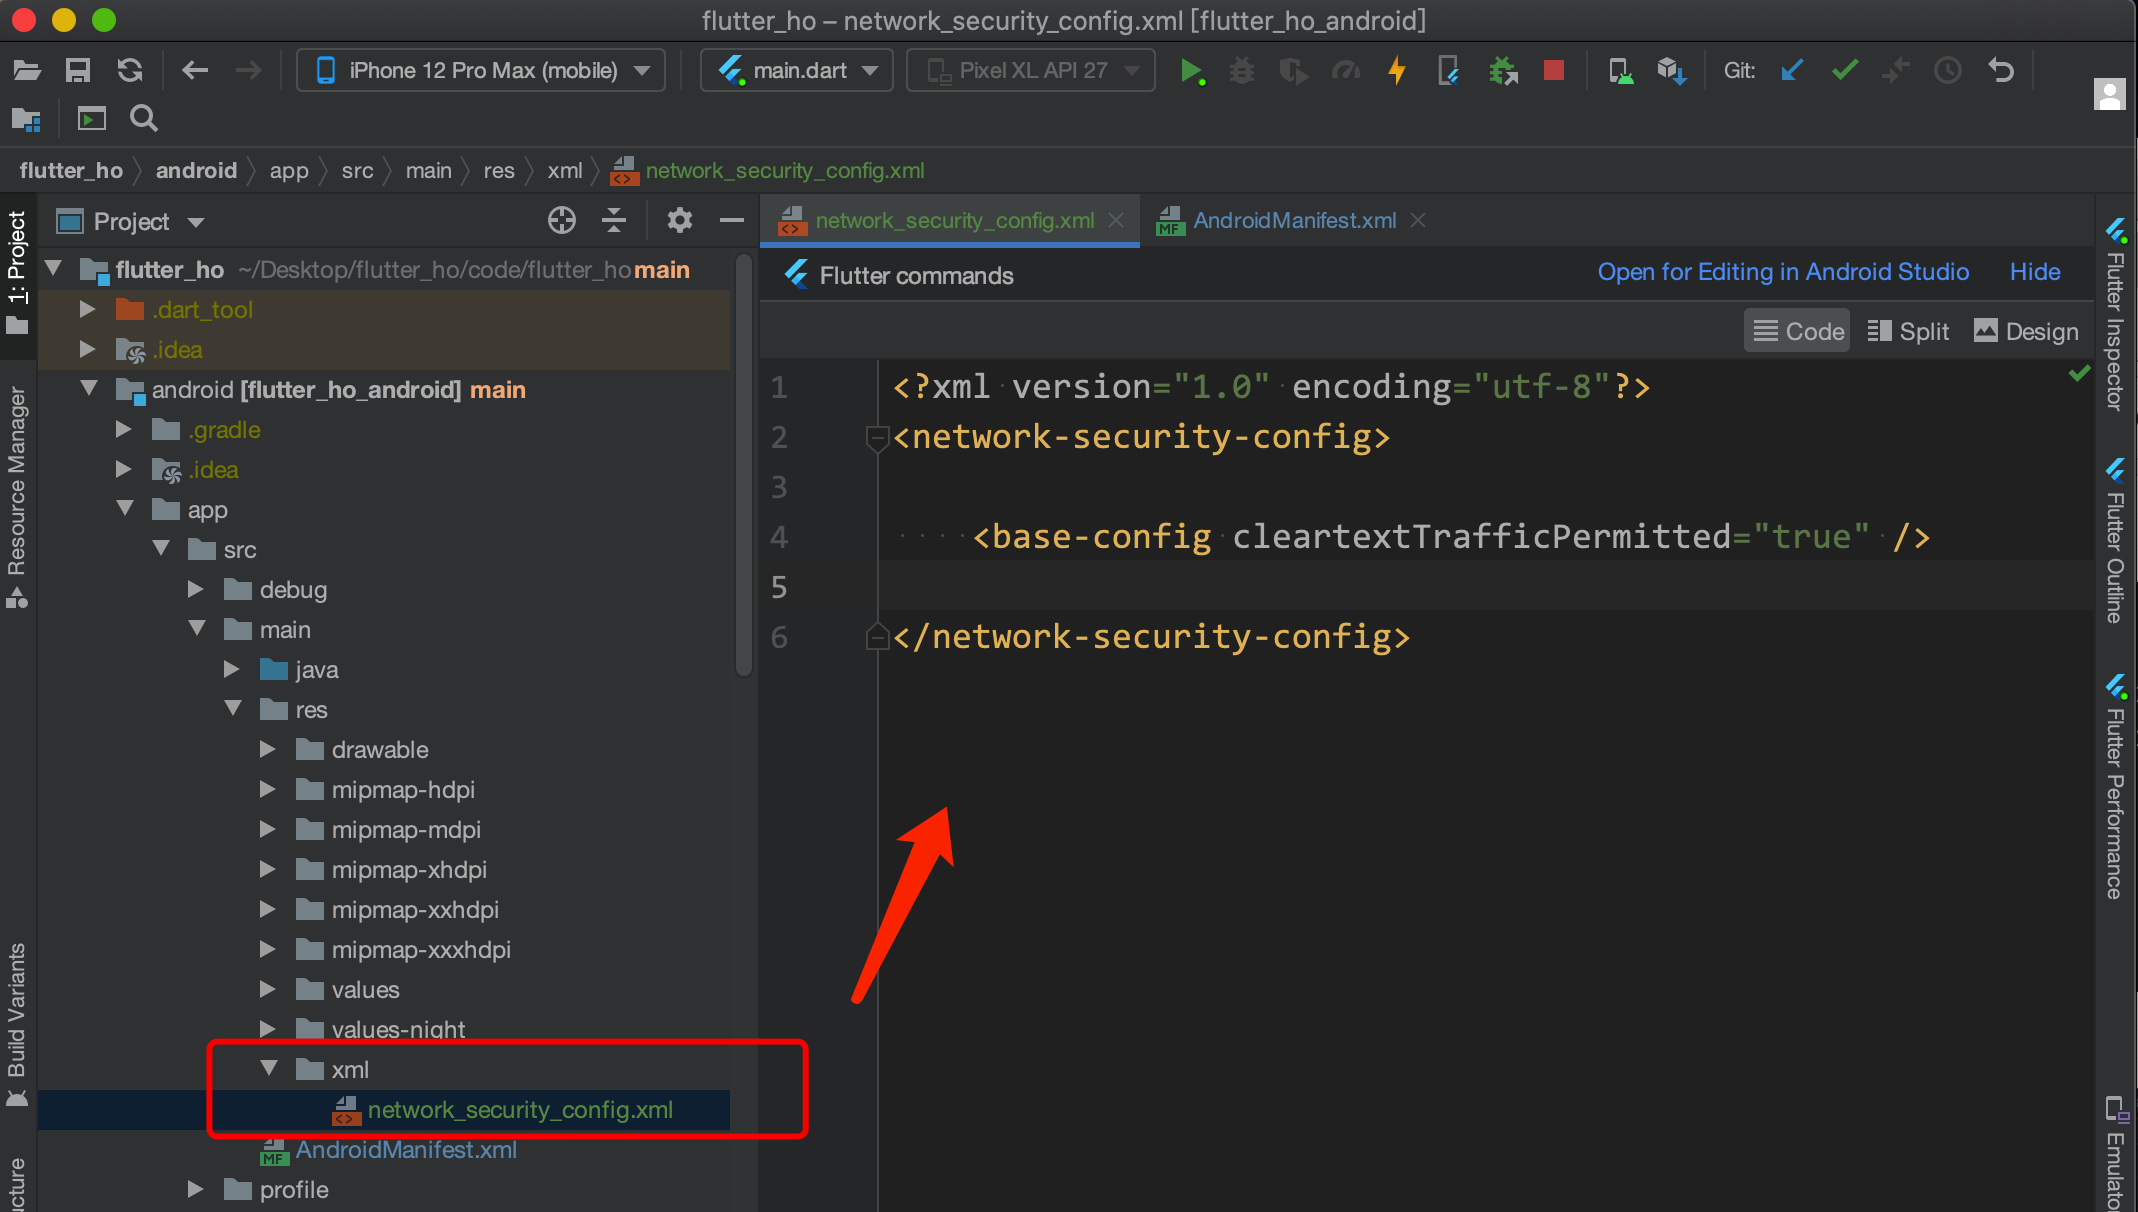Image resolution: width=2138 pixels, height=1212 pixels.
Task: Toggle the 1: Project tool window
Action: click(x=17, y=273)
